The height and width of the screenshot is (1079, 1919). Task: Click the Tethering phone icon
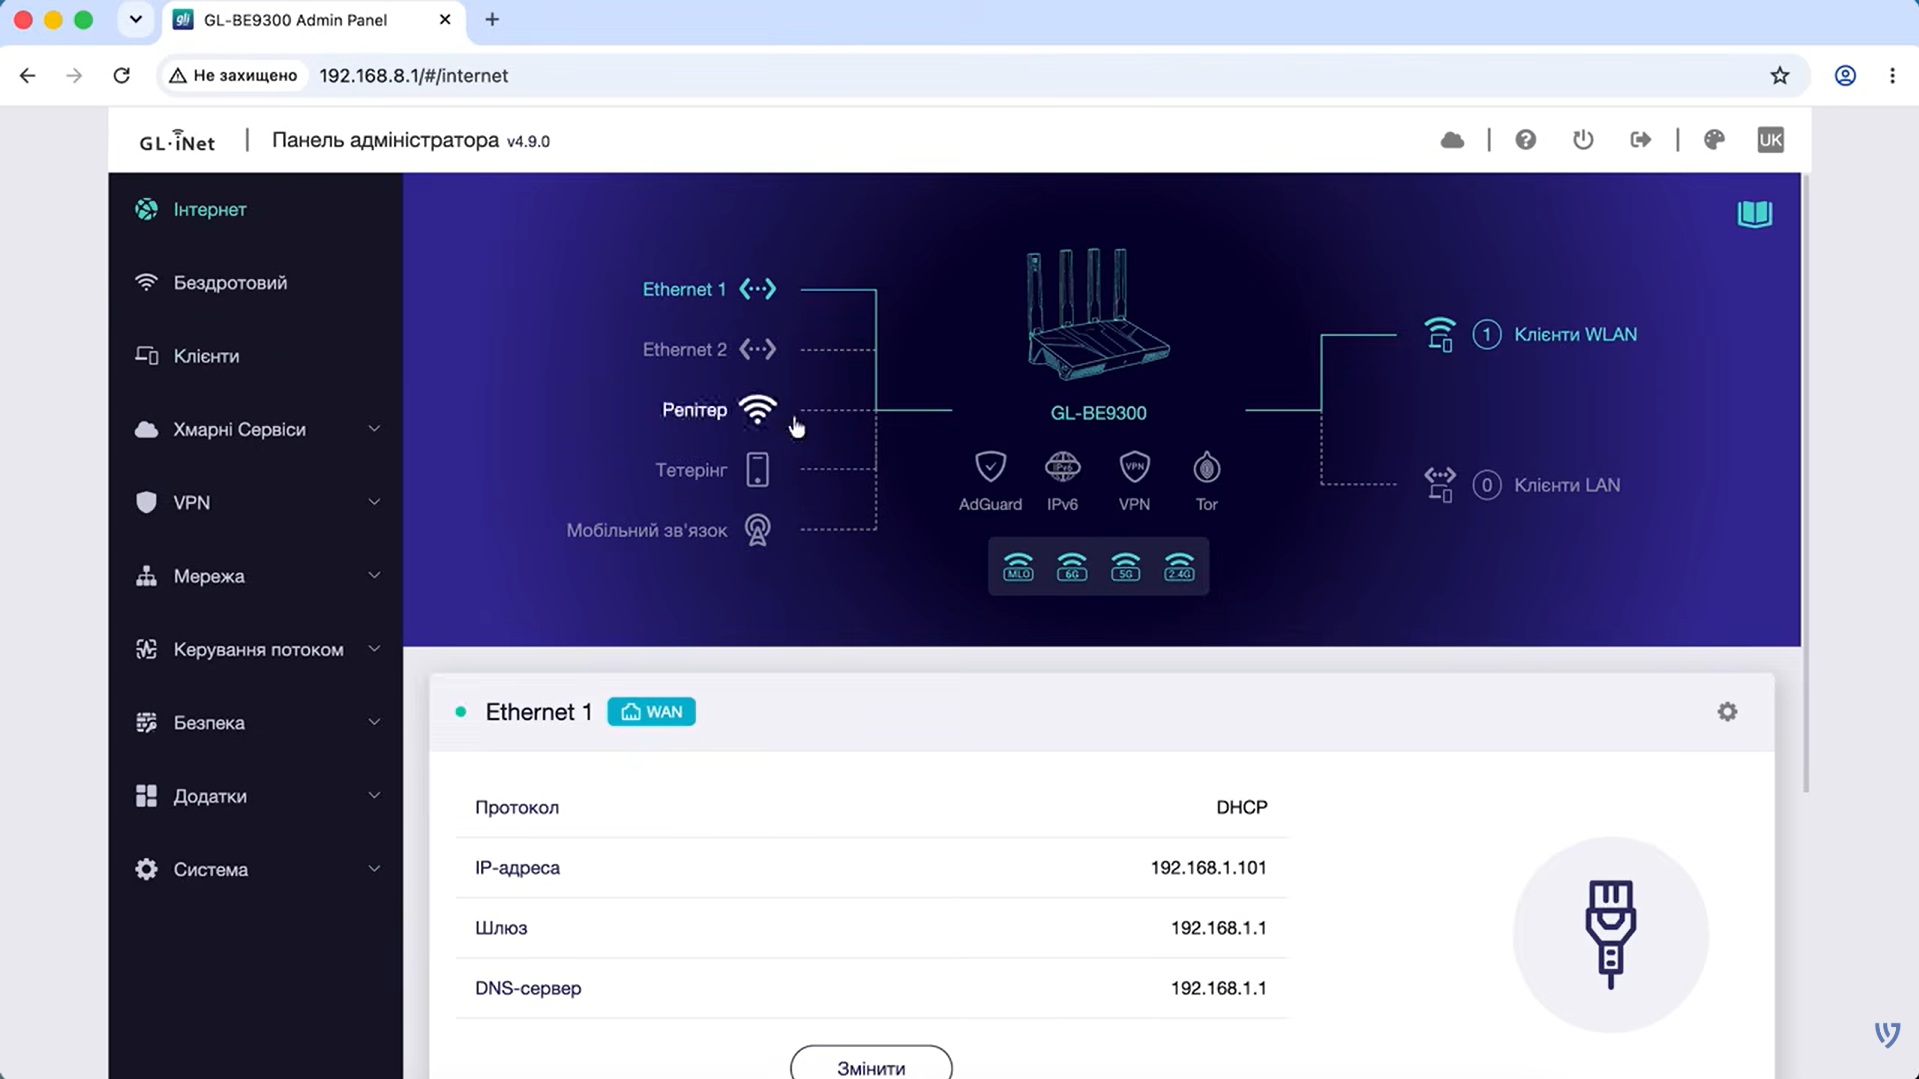[757, 469]
